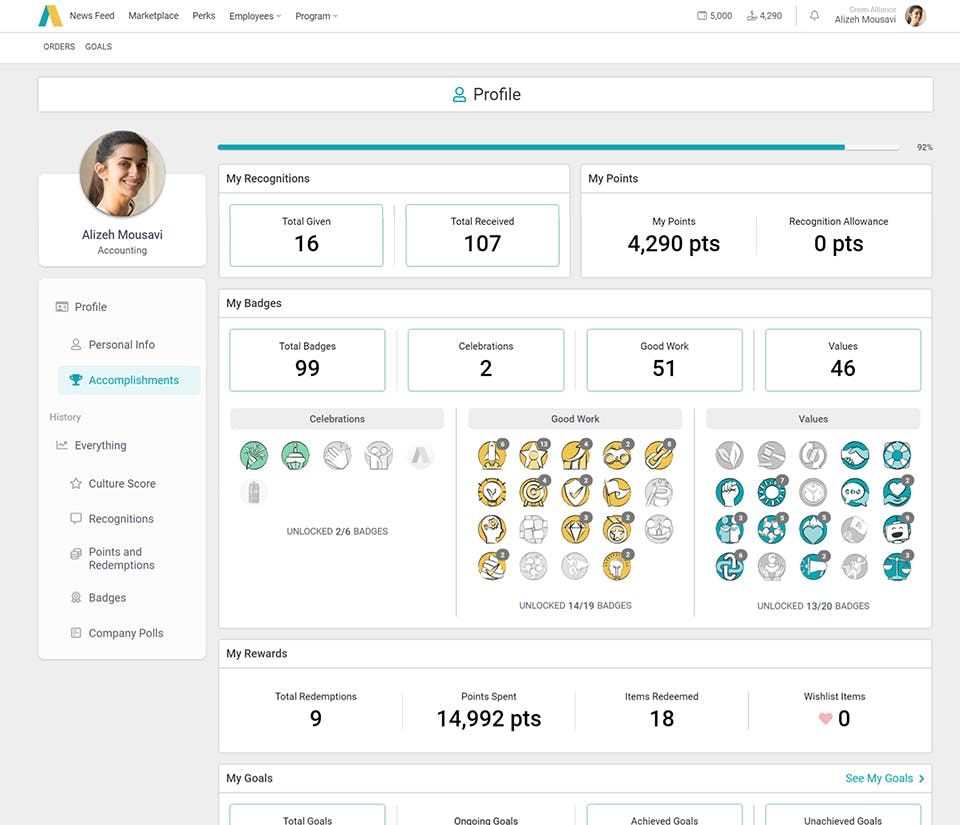The width and height of the screenshot is (960, 825).
Task: Open the Program dropdown menu
Action: tap(316, 16)
